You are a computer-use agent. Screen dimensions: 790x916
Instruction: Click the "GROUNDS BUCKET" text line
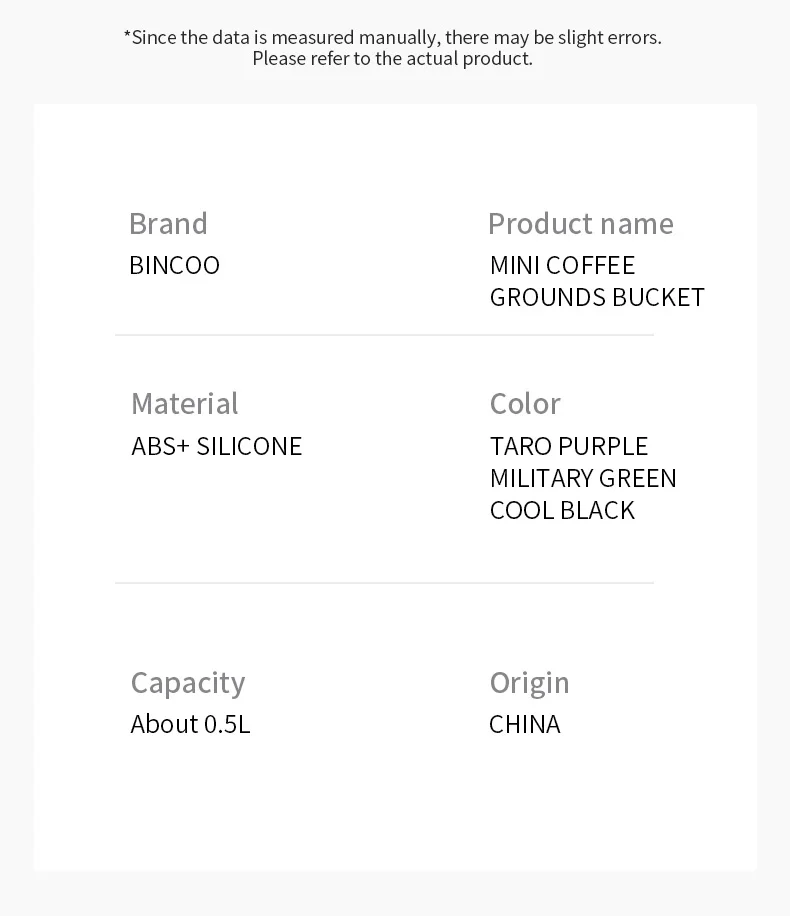point(597,297)
